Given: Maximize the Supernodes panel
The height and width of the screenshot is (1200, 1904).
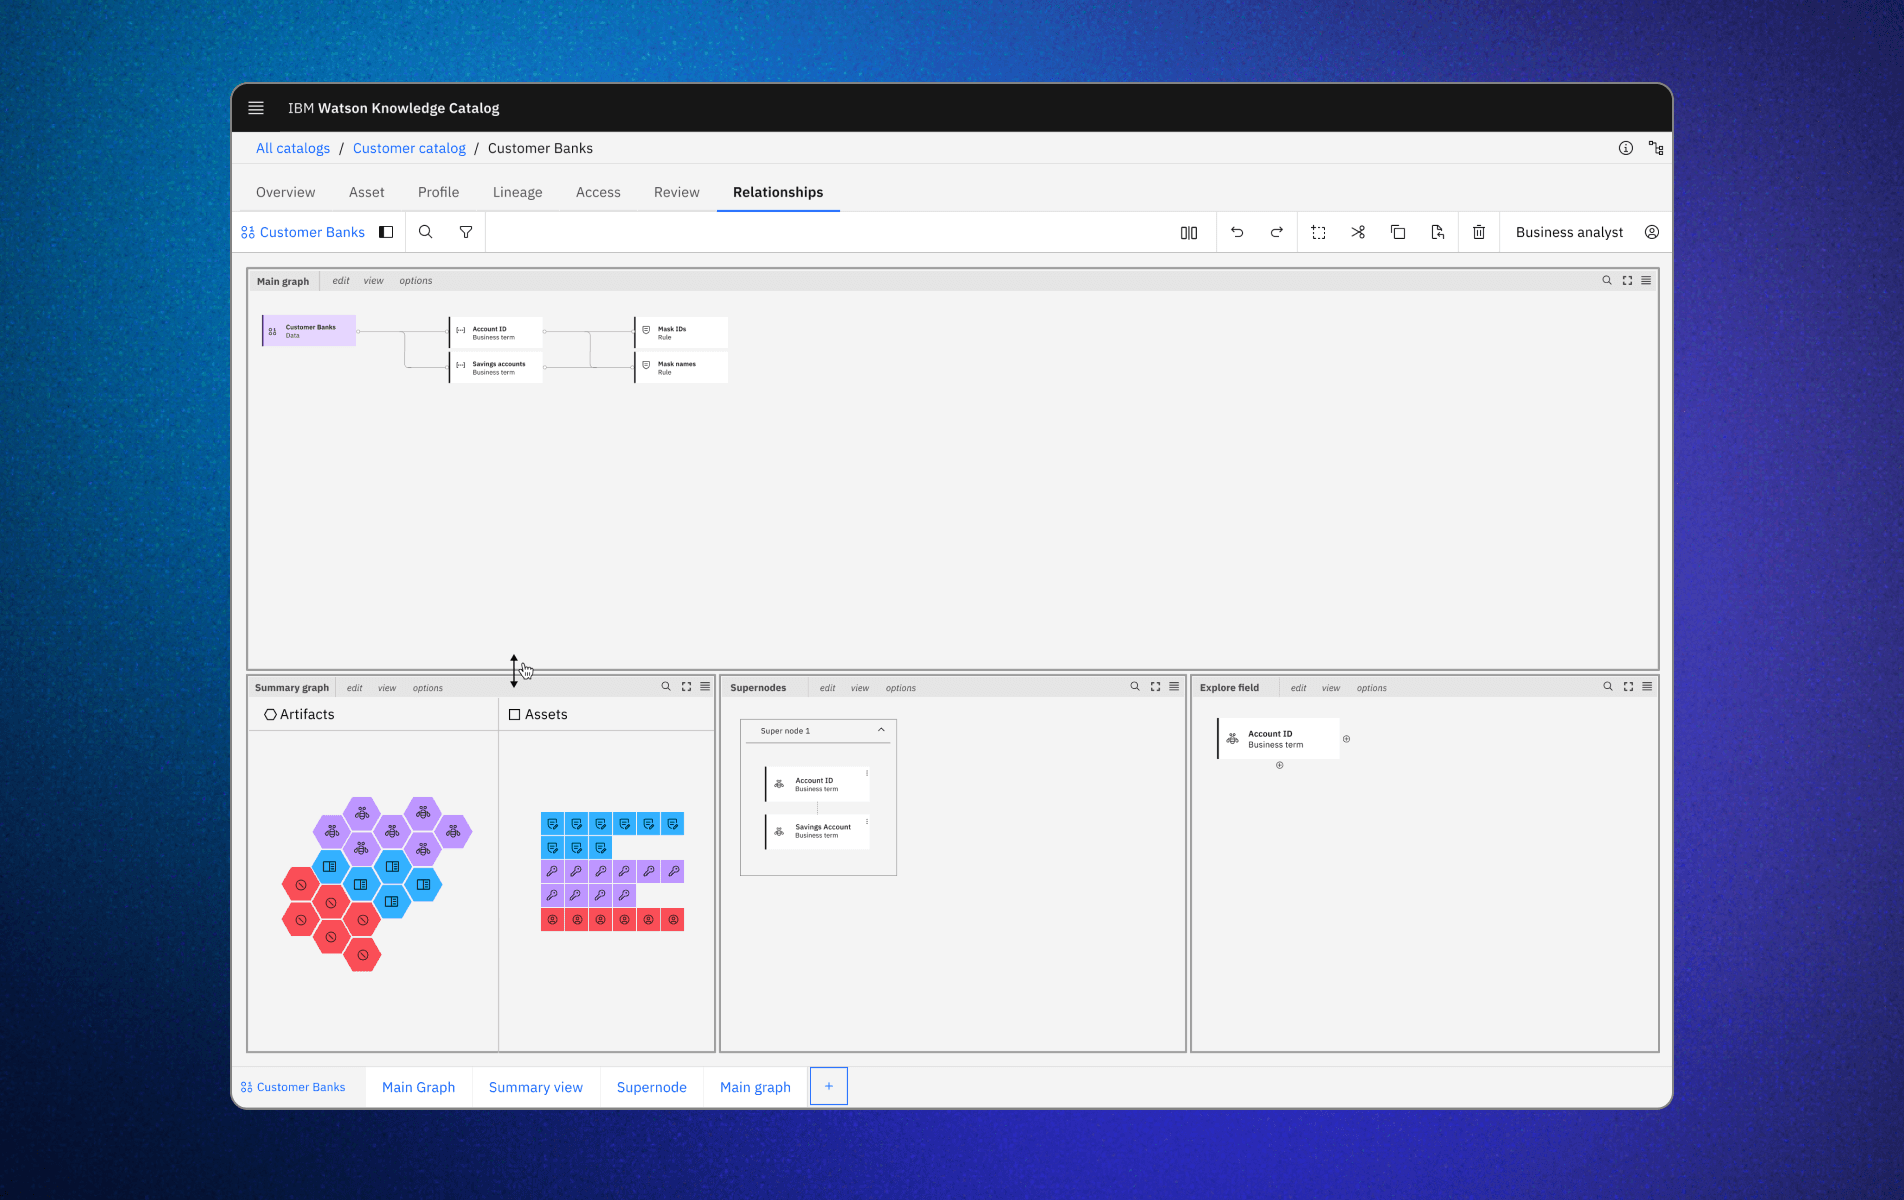Looking at the screenshot, I should click(1155, 687).
